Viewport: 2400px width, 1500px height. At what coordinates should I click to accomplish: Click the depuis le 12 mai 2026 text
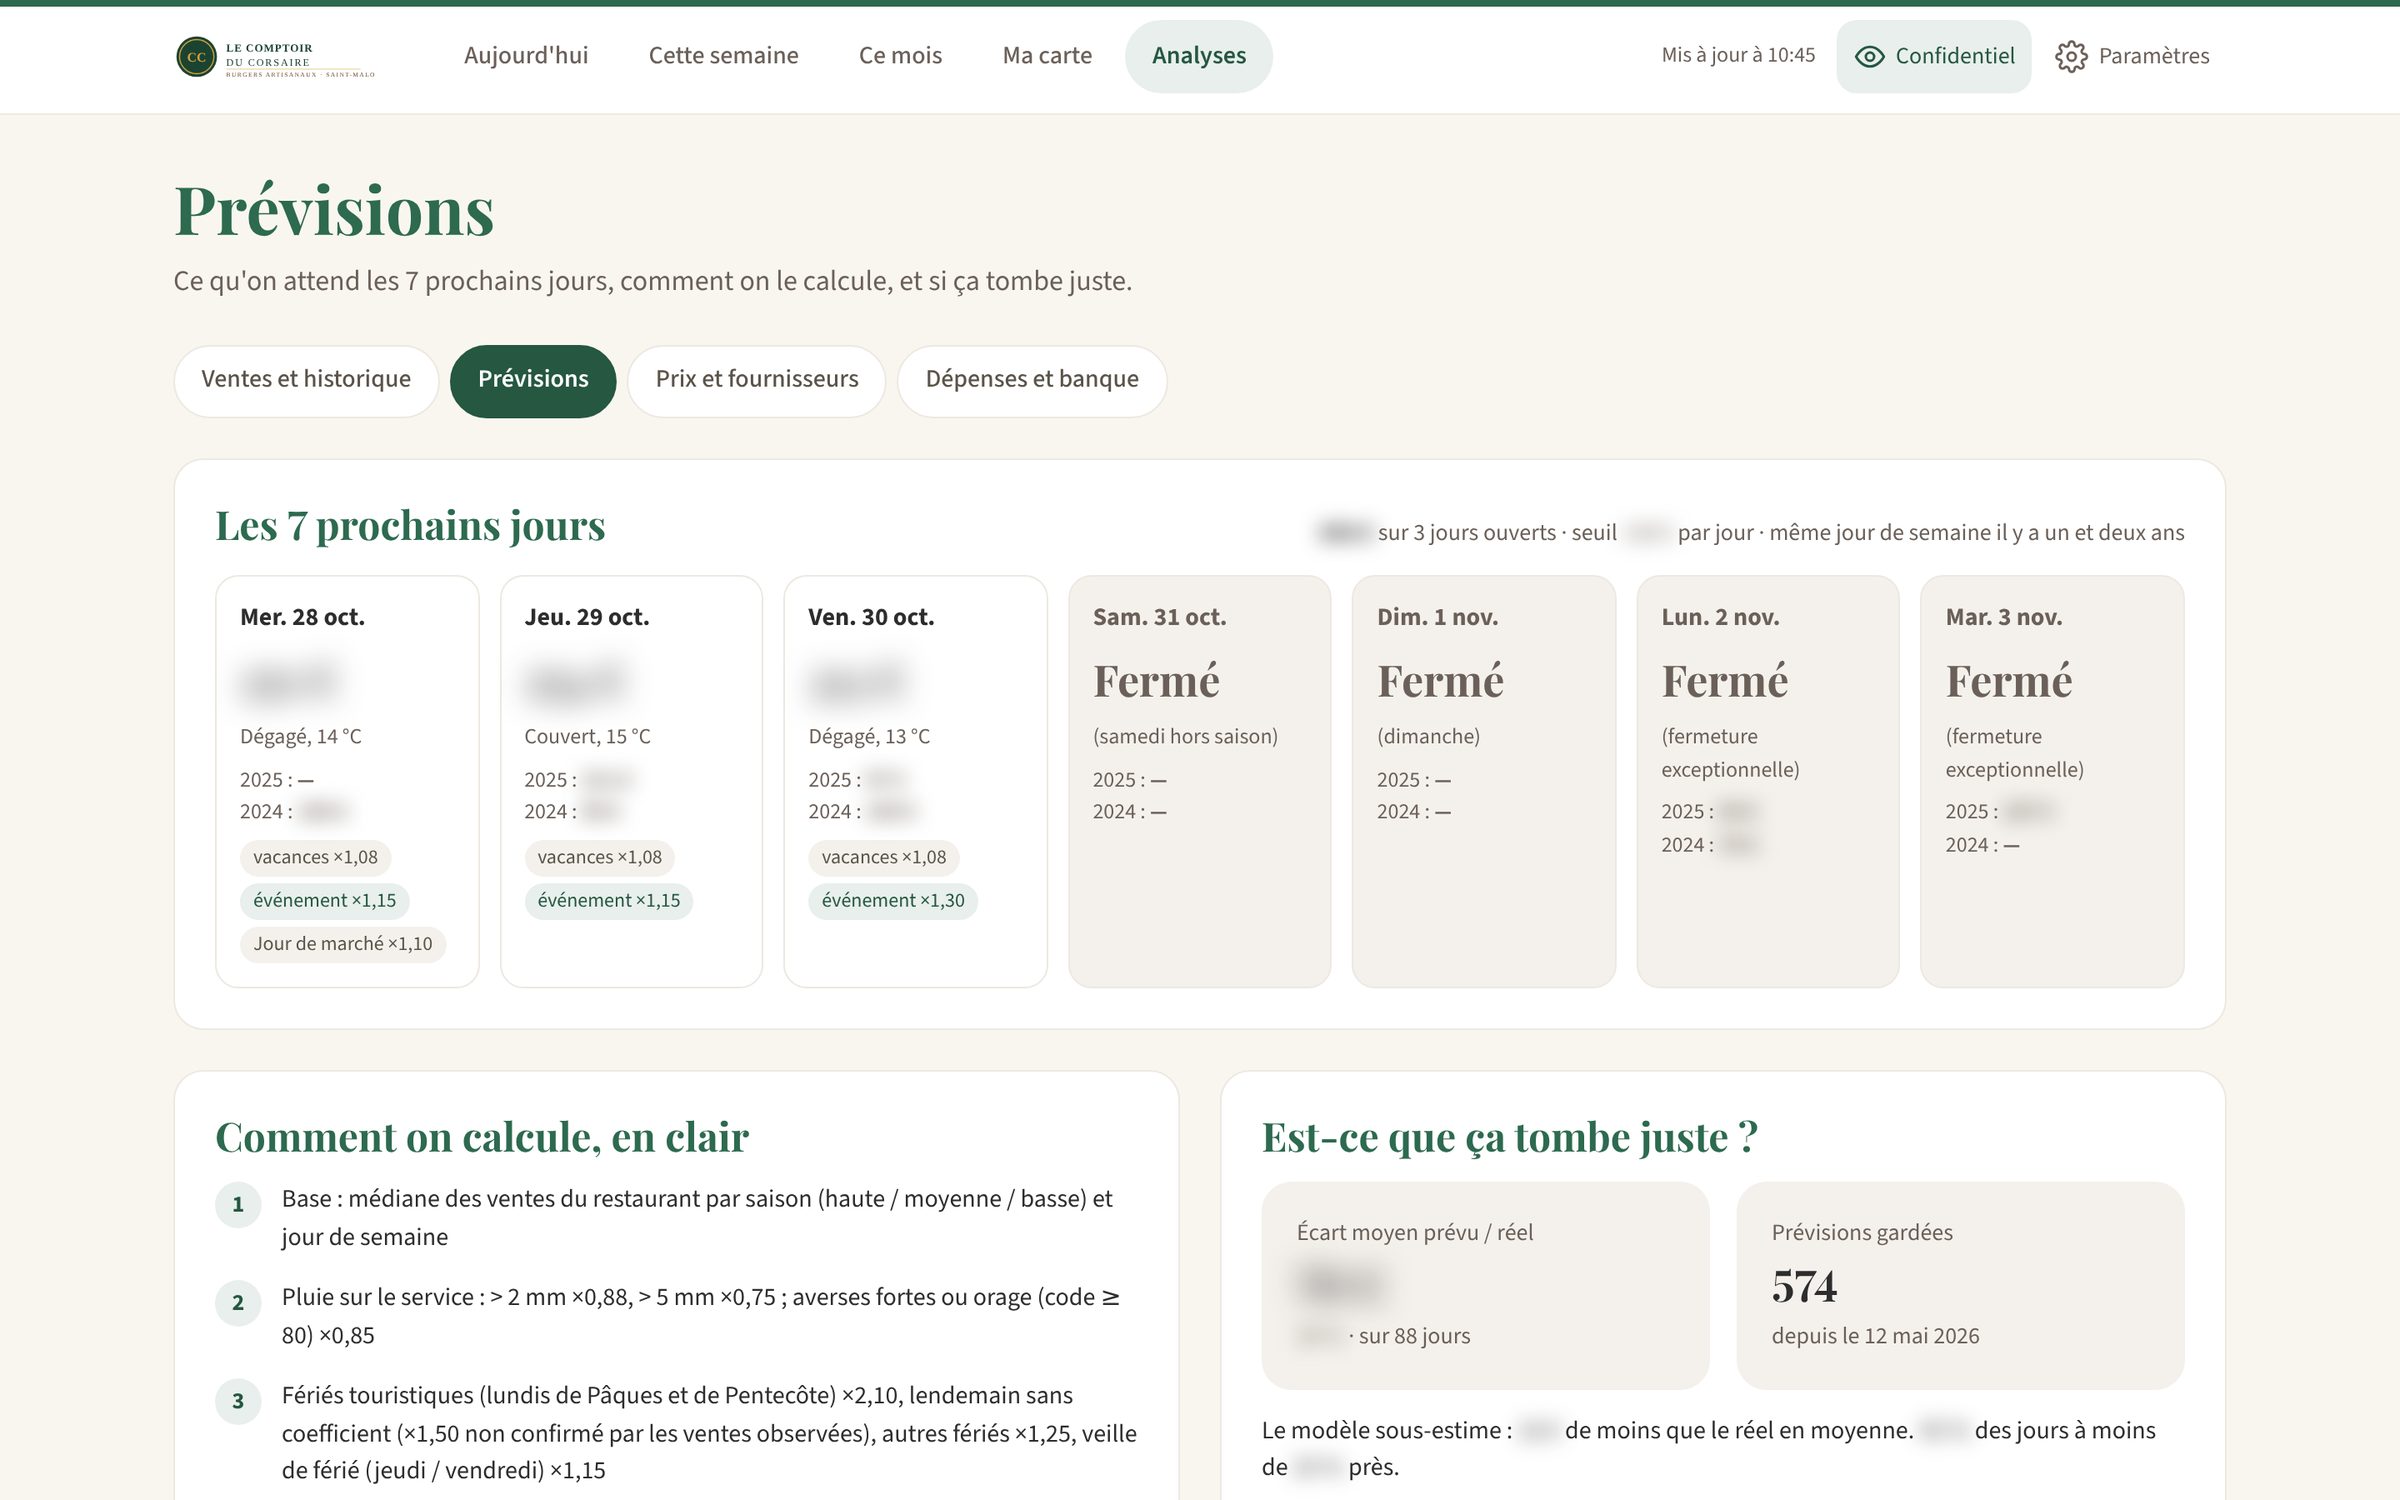point(1875,1337)
